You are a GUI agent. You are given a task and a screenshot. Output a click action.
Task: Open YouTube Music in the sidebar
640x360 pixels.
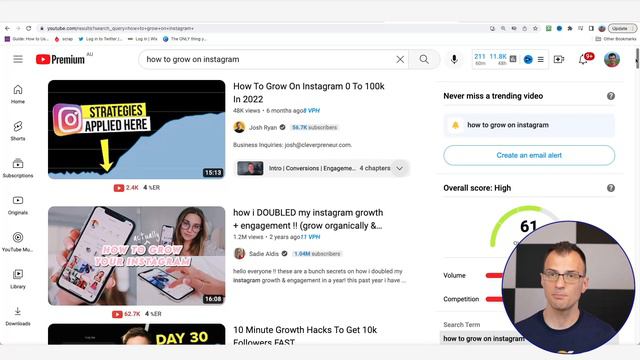[x=18, y=242]
